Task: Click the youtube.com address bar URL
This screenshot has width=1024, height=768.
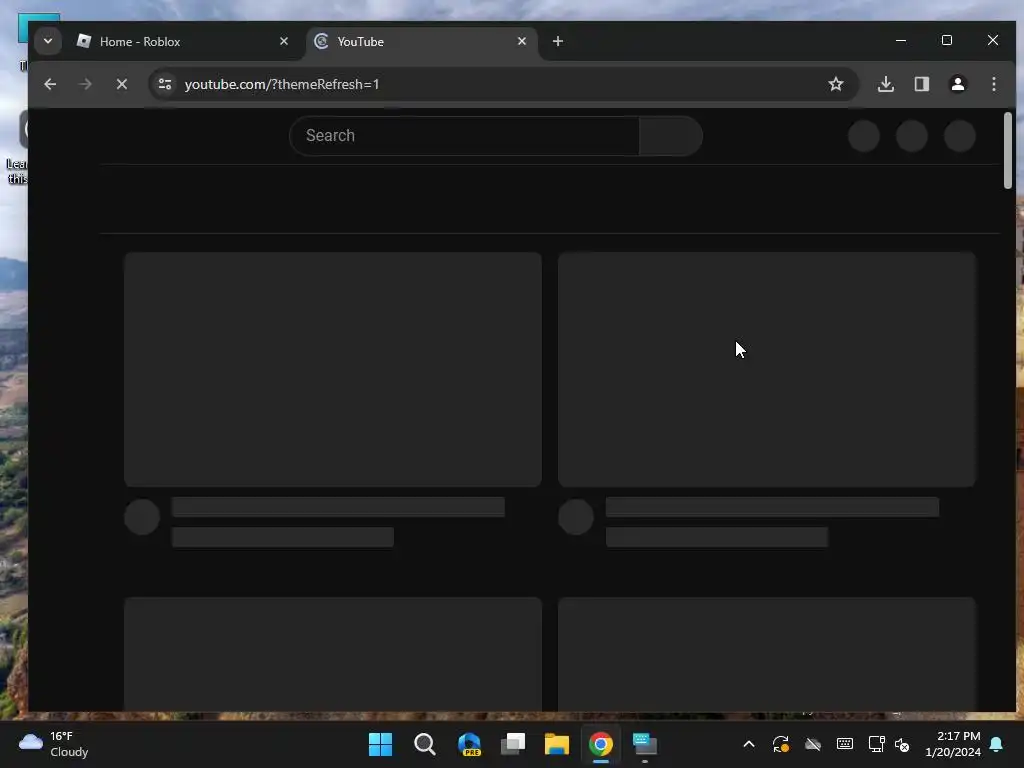Action: [x=281, y=84]
